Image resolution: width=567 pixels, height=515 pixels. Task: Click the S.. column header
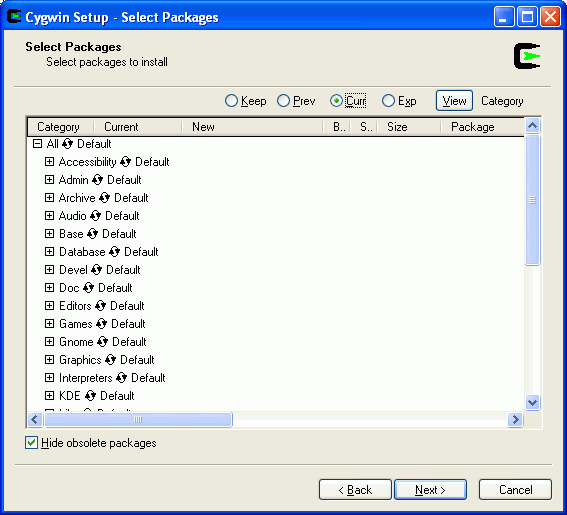click(x=364, y=127)
